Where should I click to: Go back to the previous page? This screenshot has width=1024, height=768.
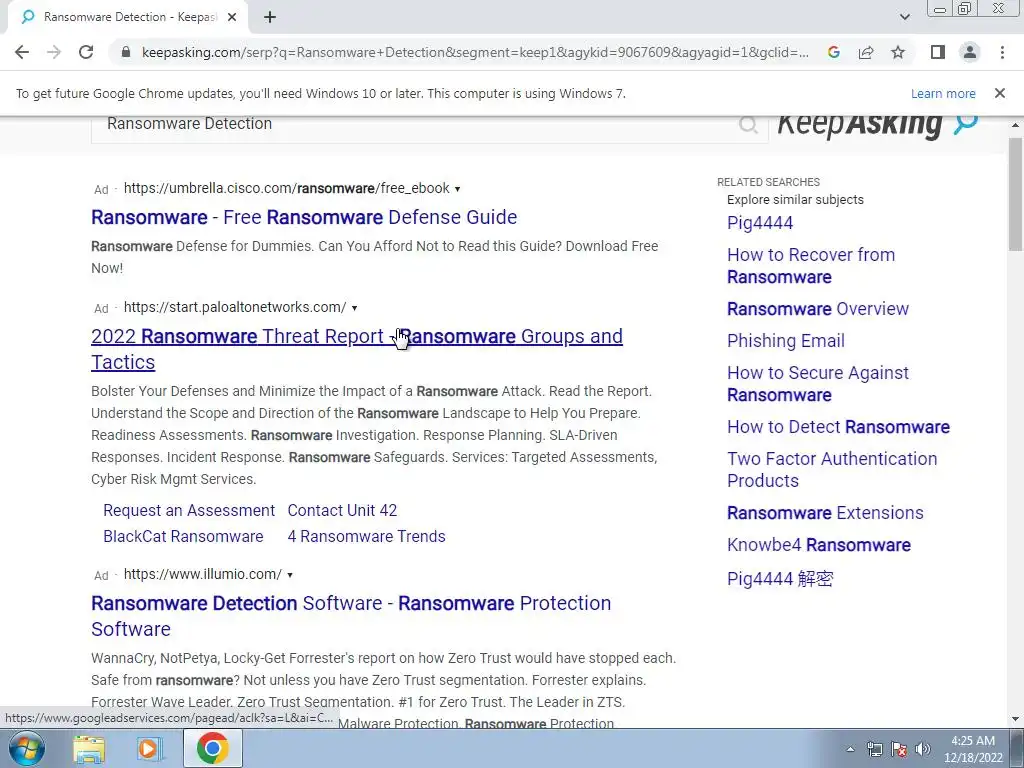pyautogui.click(x=22, y=52)
